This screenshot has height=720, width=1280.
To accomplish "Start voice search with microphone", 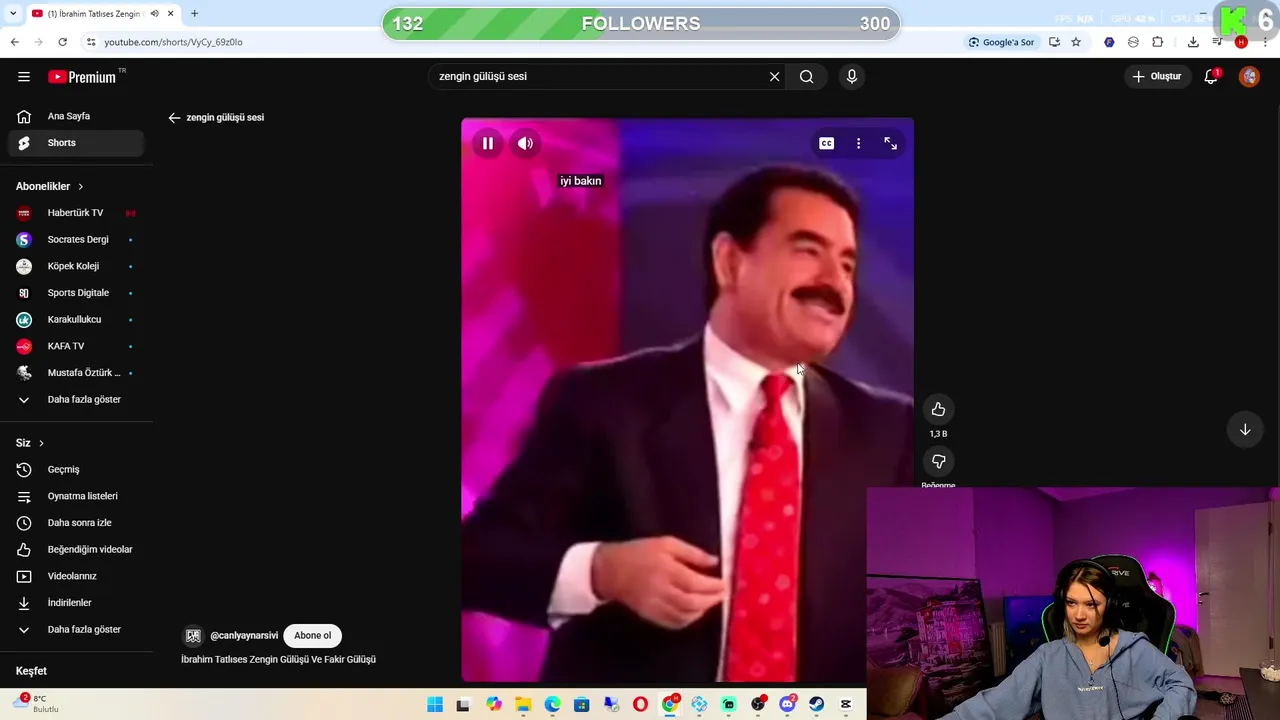I will 852,76.
